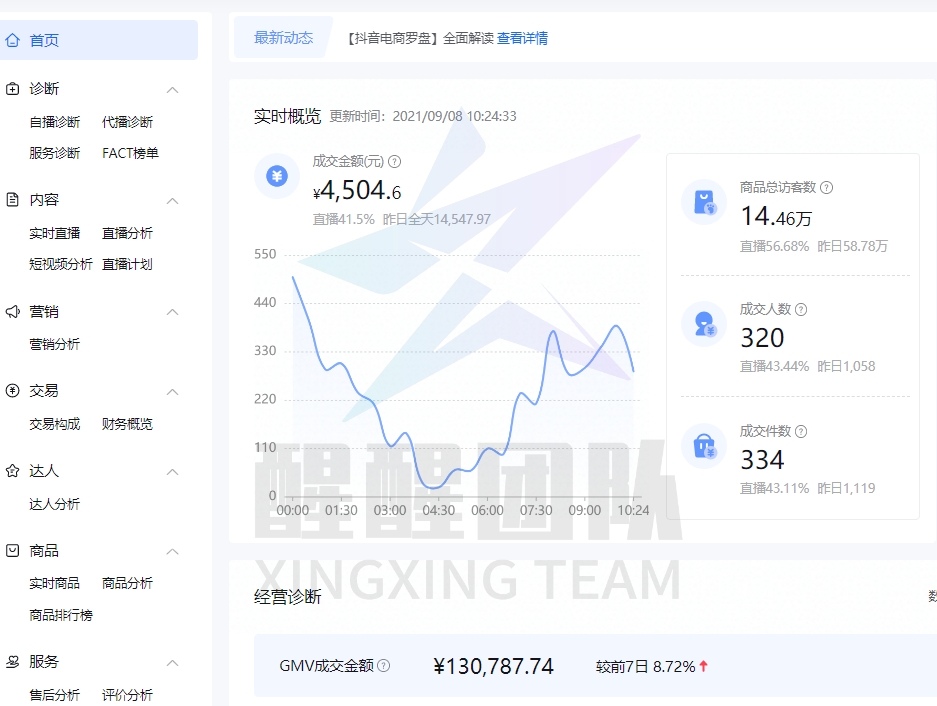937x706 pixels.
Task: Click the 服务 service section icon
Action: [x=11, y=662]
